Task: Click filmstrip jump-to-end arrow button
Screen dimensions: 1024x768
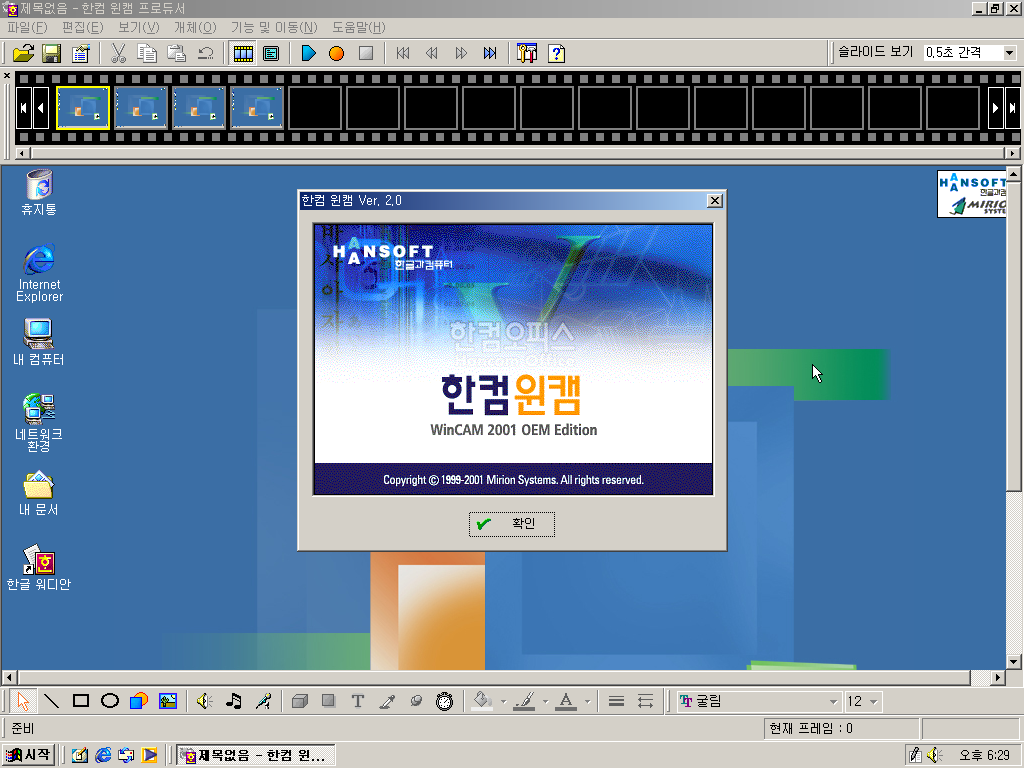Action: click(1012, 108)
